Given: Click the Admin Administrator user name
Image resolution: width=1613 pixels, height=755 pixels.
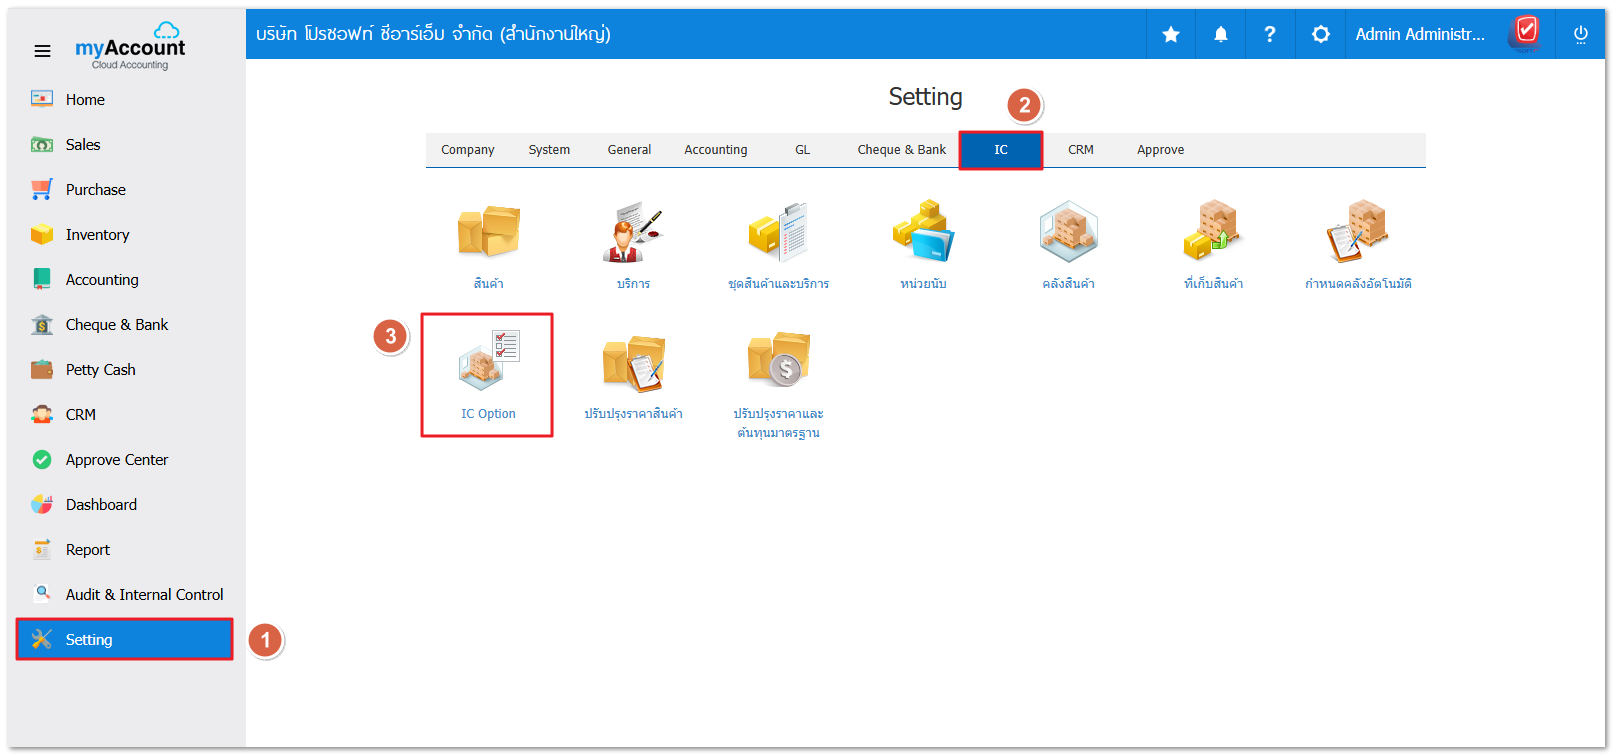Looking at the screenshot, I should point(1419,34).
